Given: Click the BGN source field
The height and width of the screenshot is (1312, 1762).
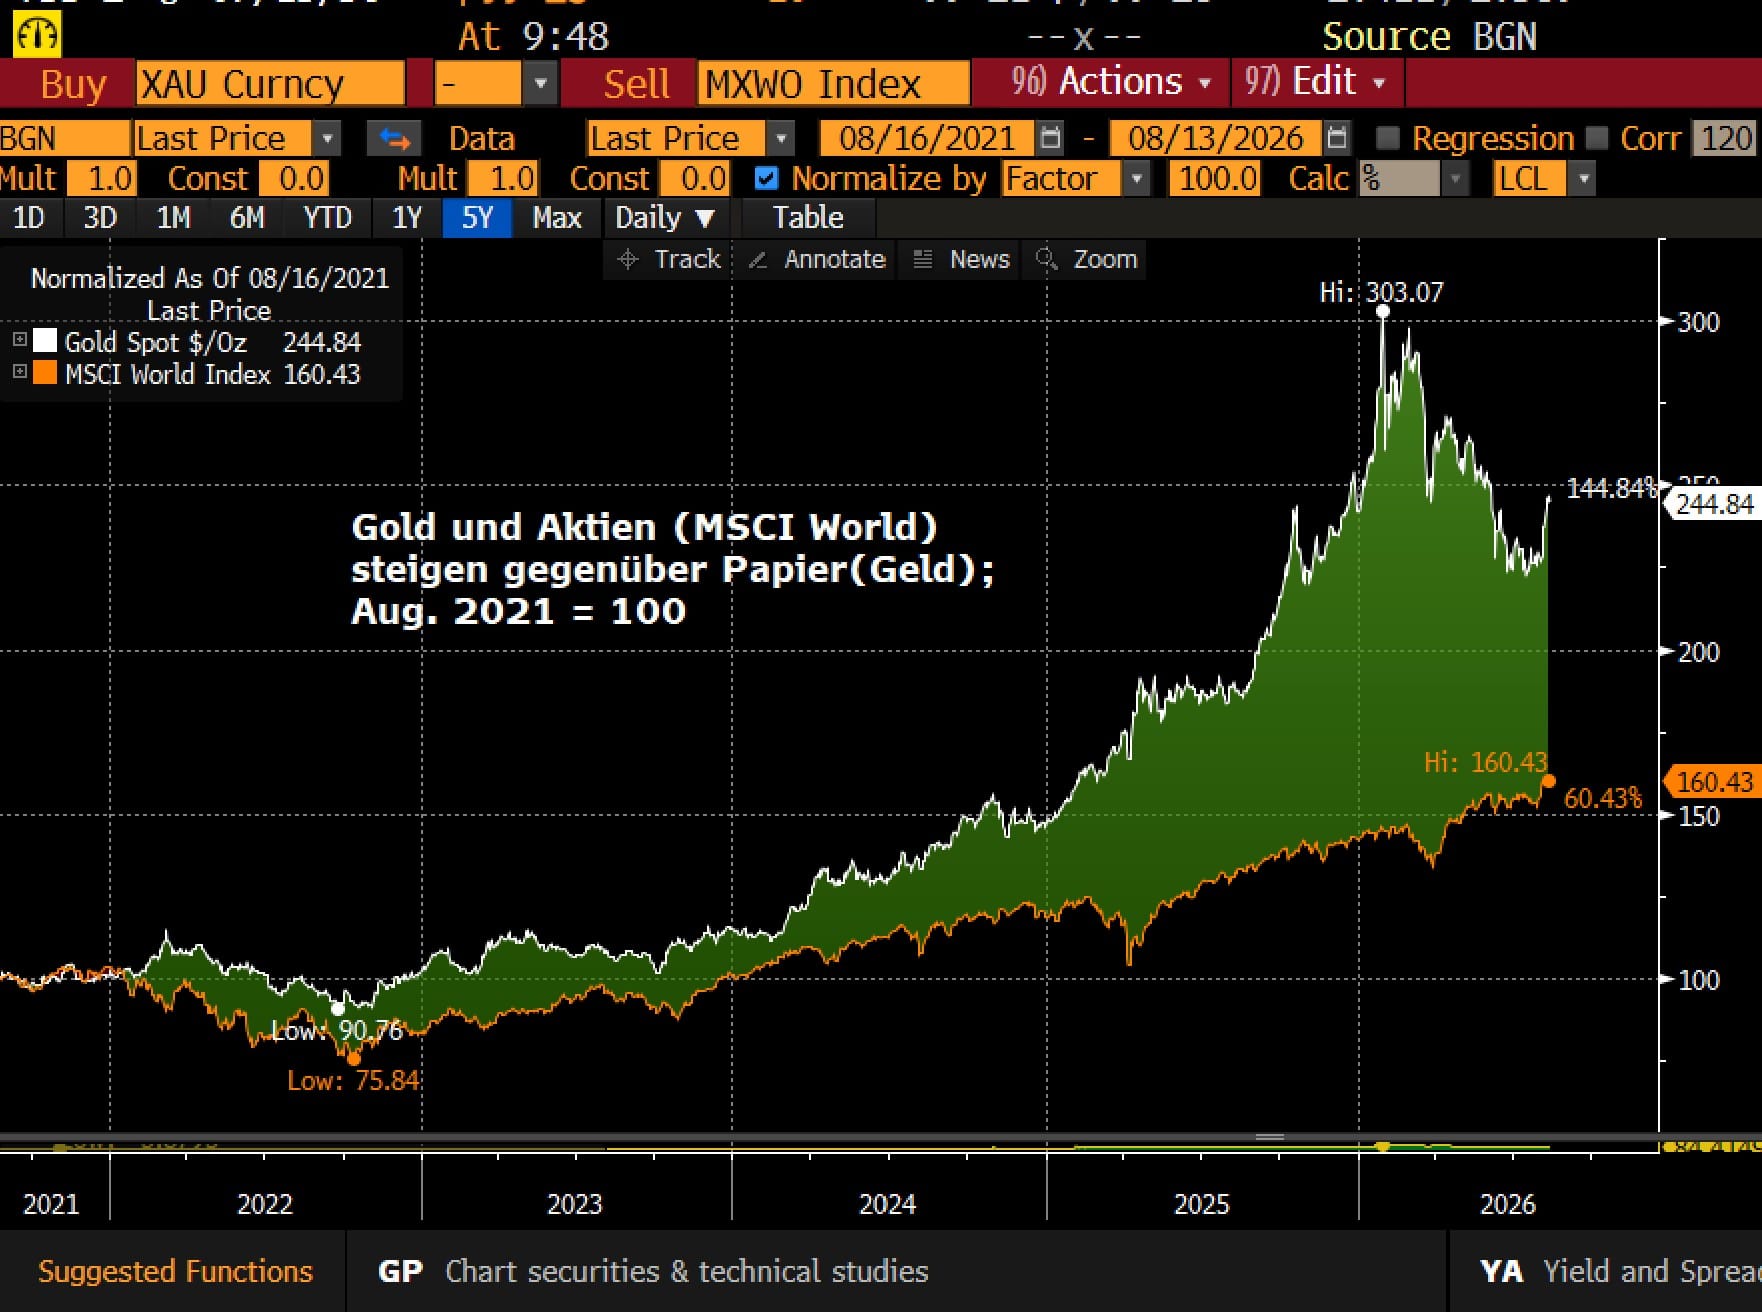Looking at the screenshot, I should click(x=65, y=138).
